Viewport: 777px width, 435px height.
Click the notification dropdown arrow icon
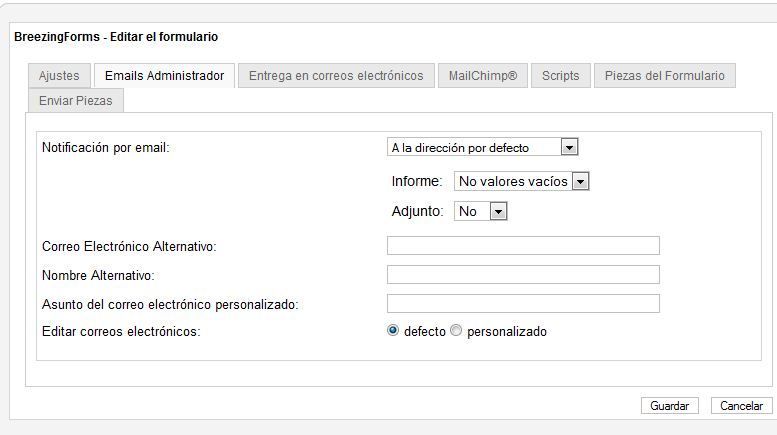[x=569, y=147]
